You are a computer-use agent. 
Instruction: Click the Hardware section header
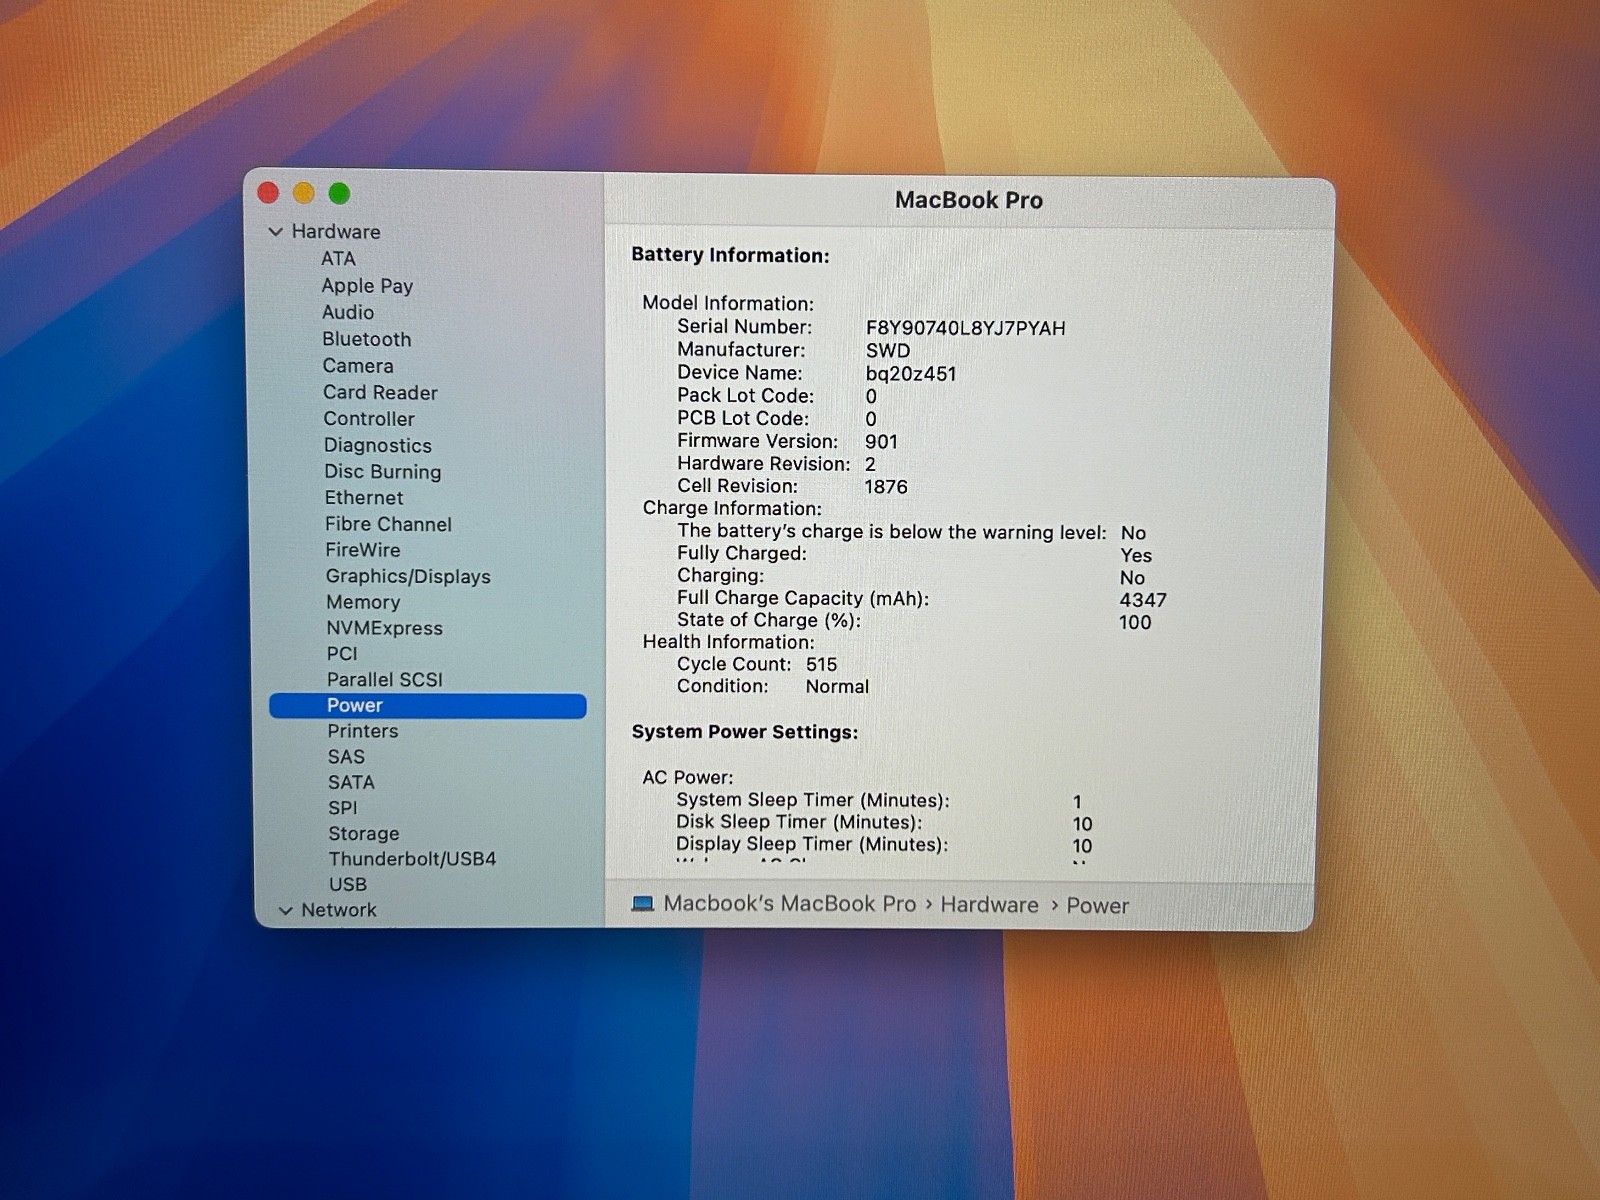pos(336,232)
